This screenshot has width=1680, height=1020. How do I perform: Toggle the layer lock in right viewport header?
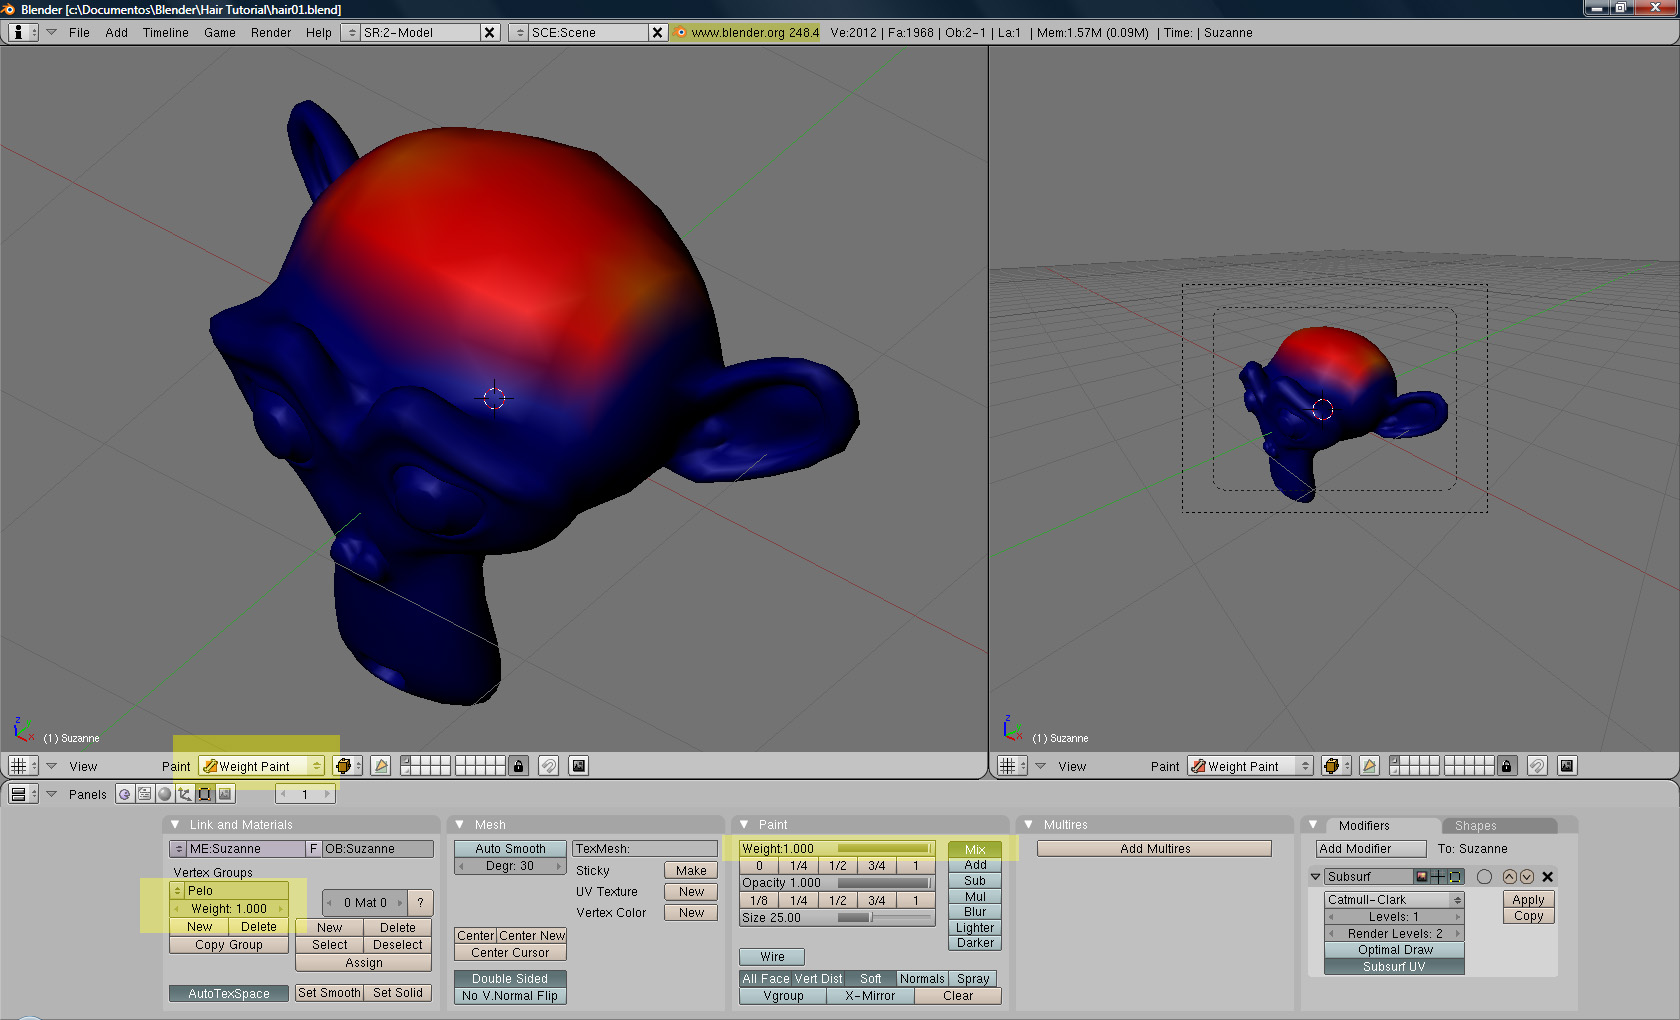1506,766
